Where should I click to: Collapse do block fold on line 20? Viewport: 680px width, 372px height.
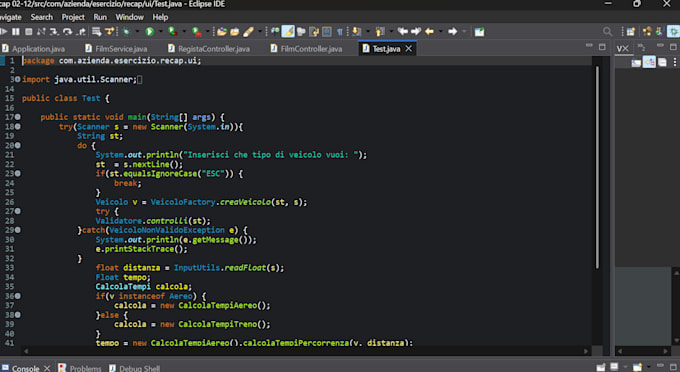tap(17, 145)
